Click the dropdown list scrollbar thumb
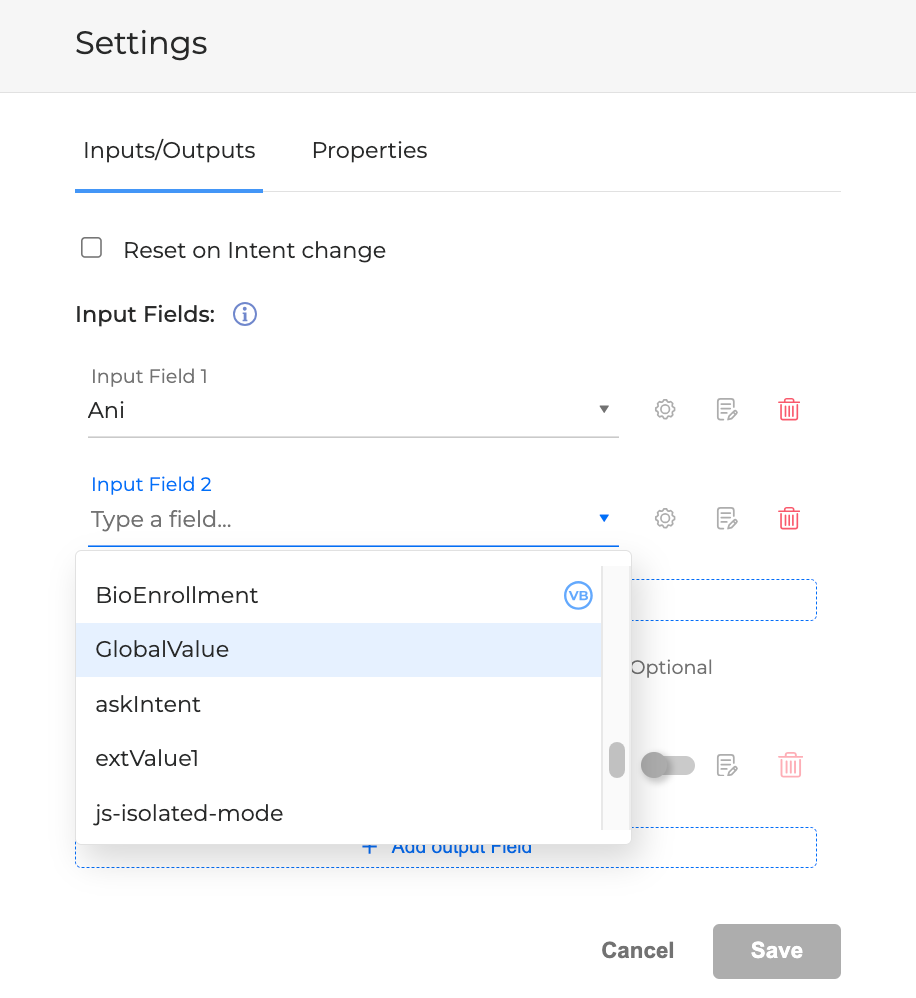Viewport: 916px width, 998px height. pos(617,759)
